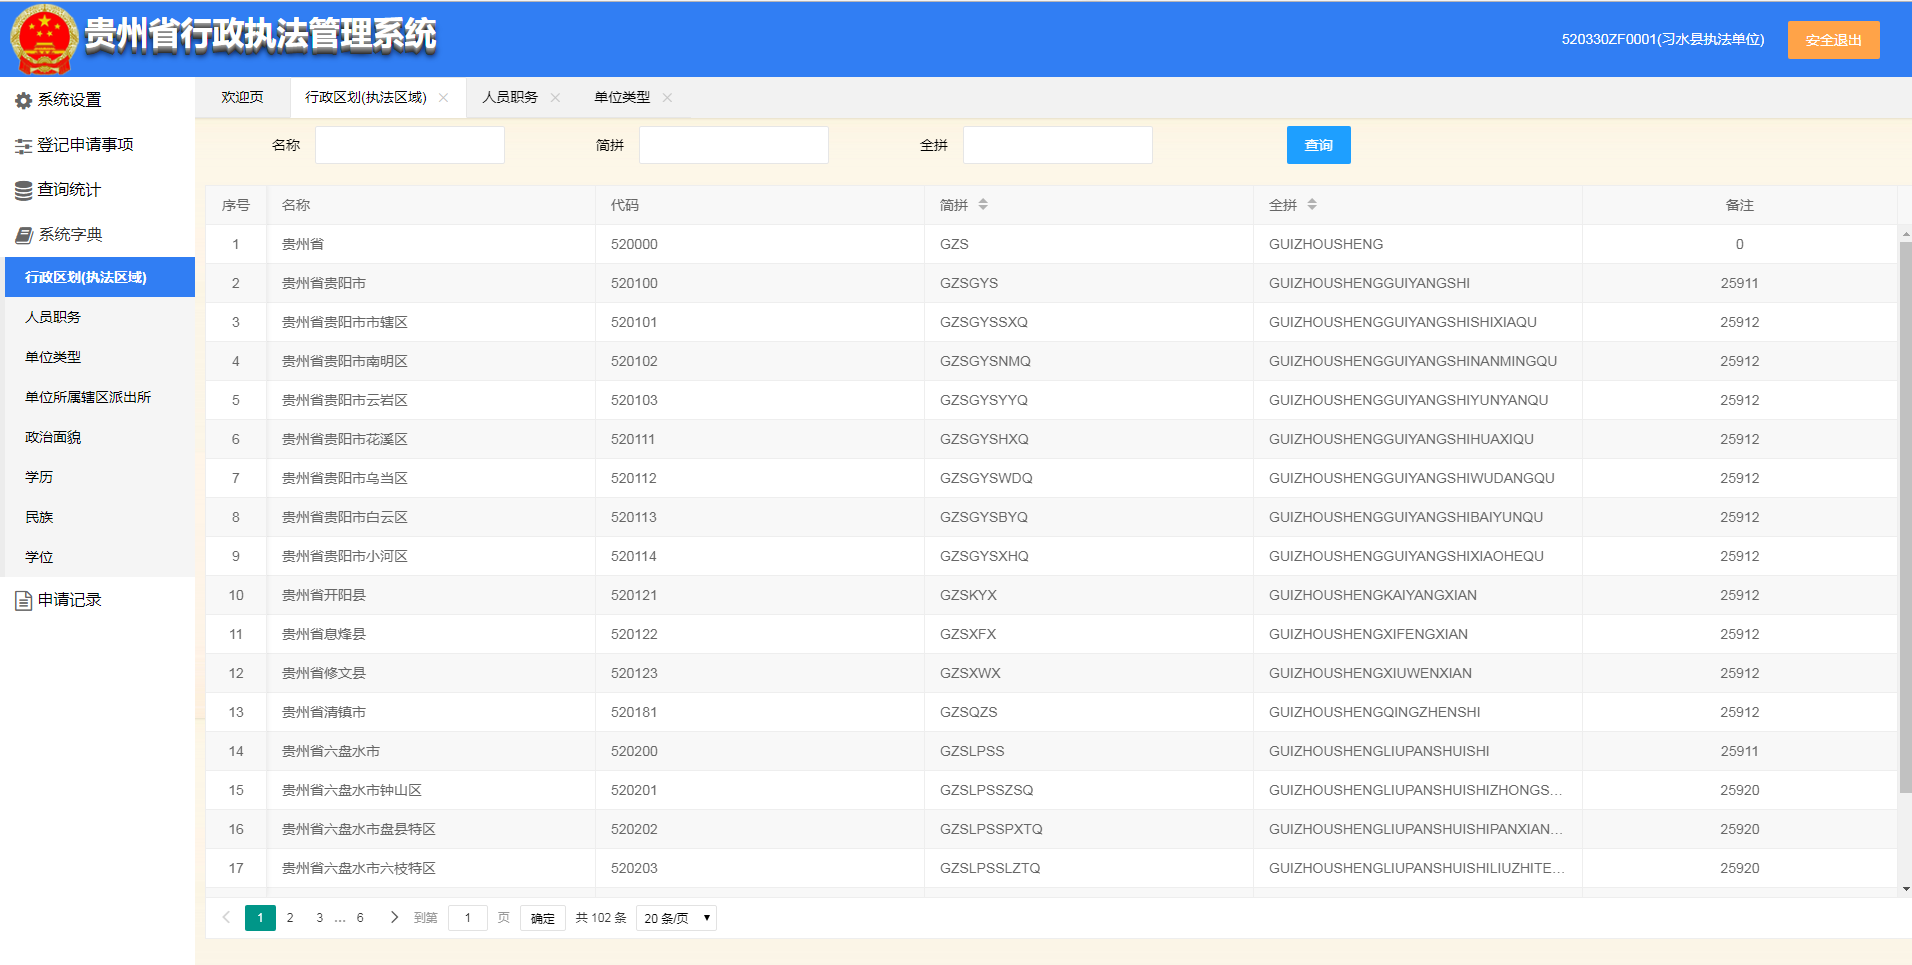Open the 20 条/页 page size dropdown
The width and height of the screenshot is (1912, 965).
[676, 918]
